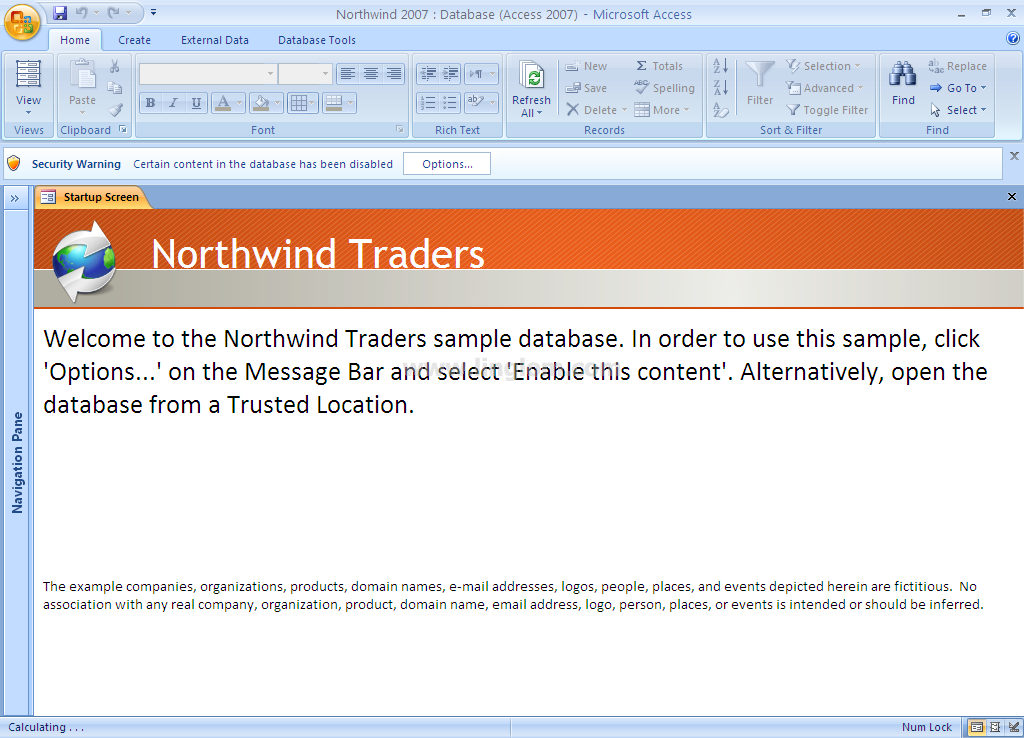This screenshot has width=1024, height=738.
Task: Open the Database Tools ribbon tab
Action: (317, 40)
